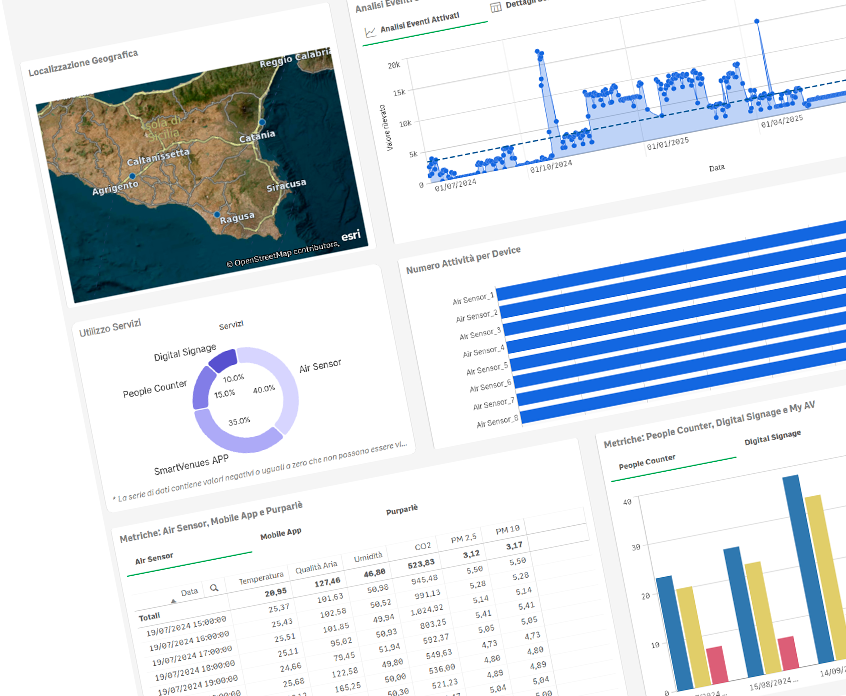
Task: Click the Air Sensor_1 bar
Action: (671, 260)
